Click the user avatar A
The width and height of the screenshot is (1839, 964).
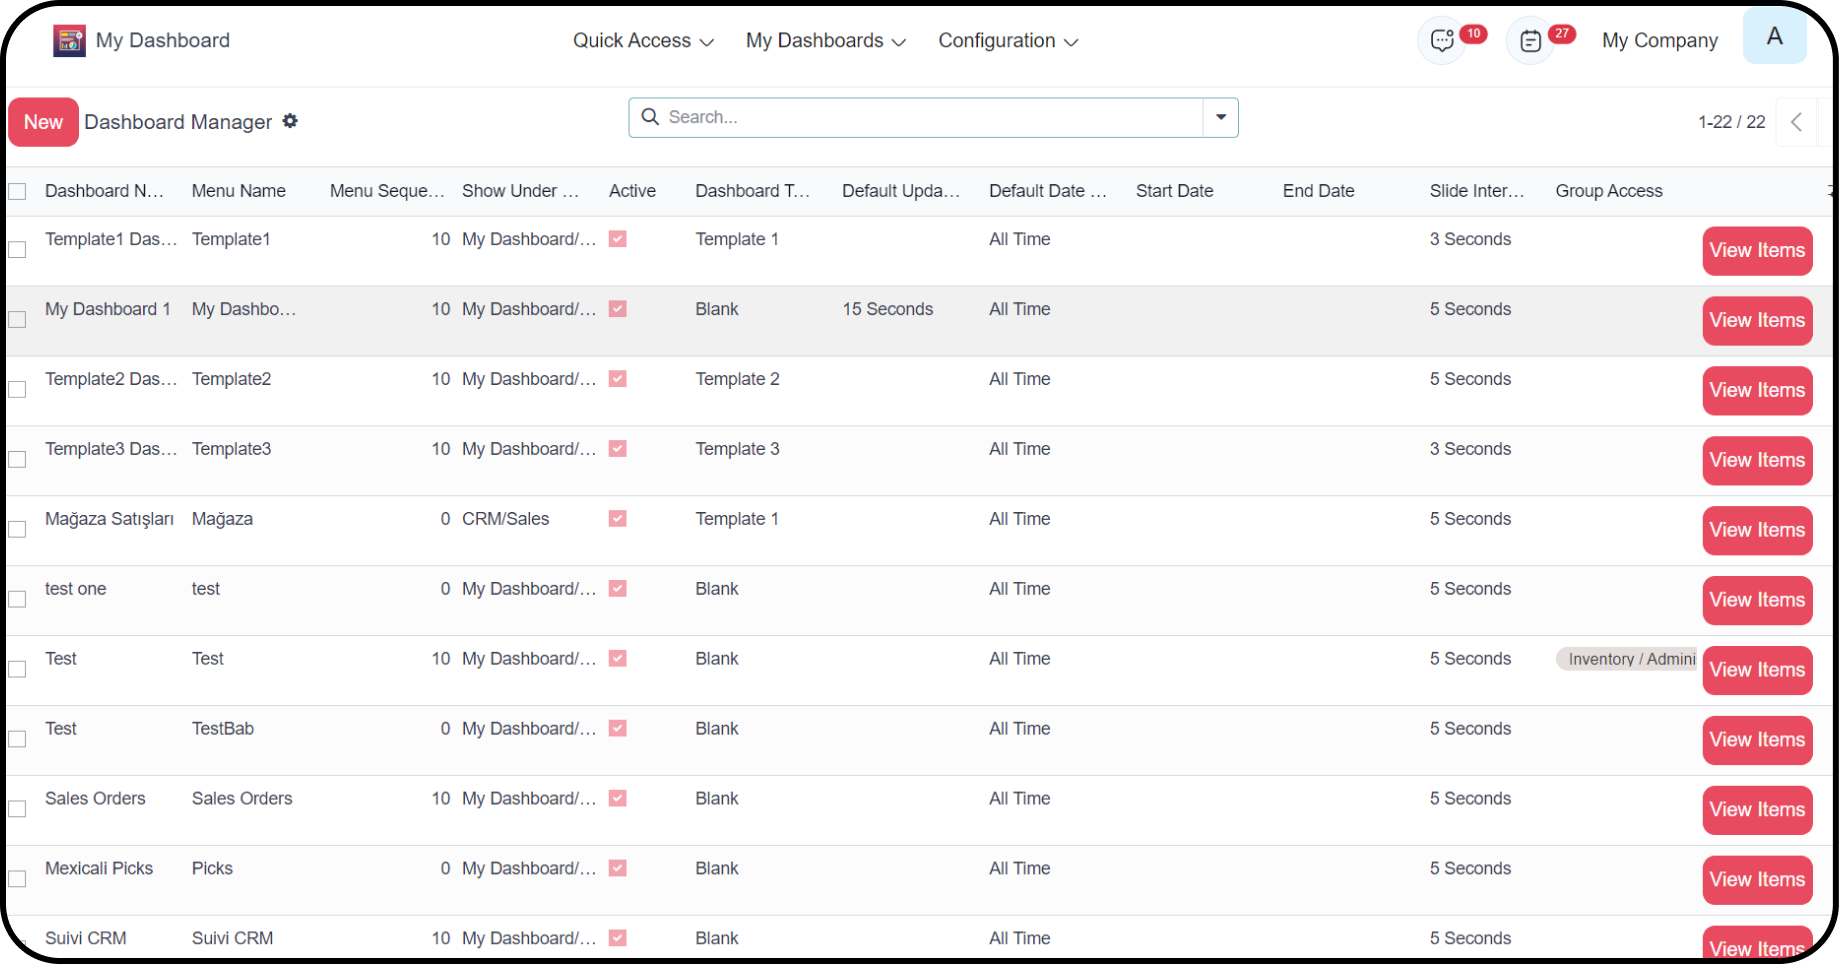[1774, 37]
